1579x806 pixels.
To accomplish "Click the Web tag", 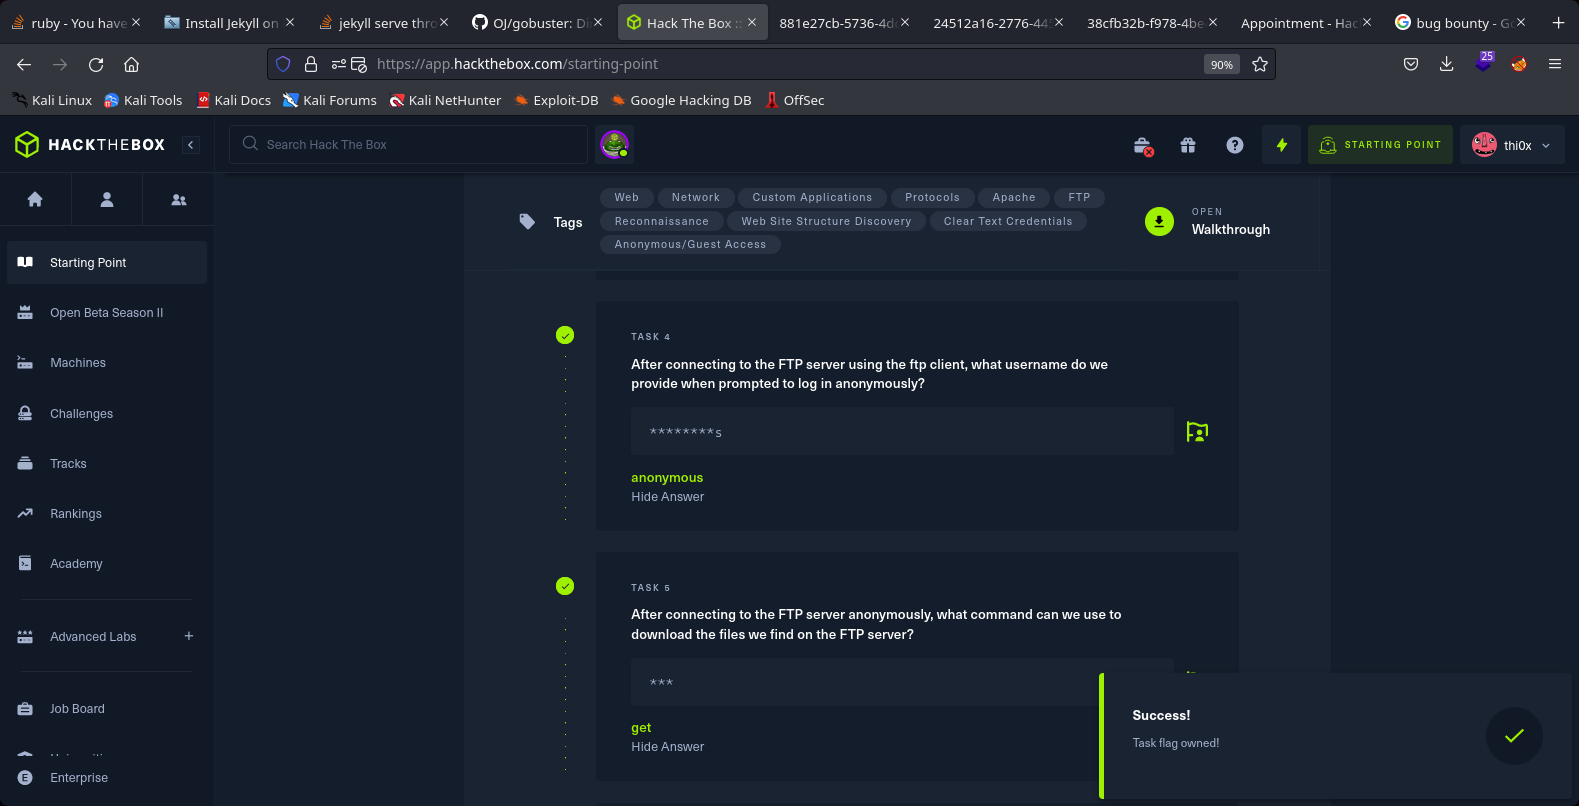I will click(x=627, y=198).
